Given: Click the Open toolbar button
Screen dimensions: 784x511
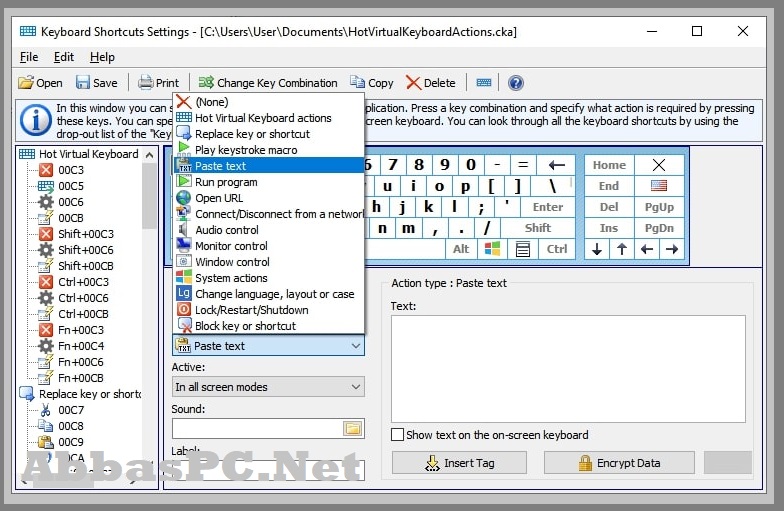Looking at the screenshot, I should pos(40,82).
